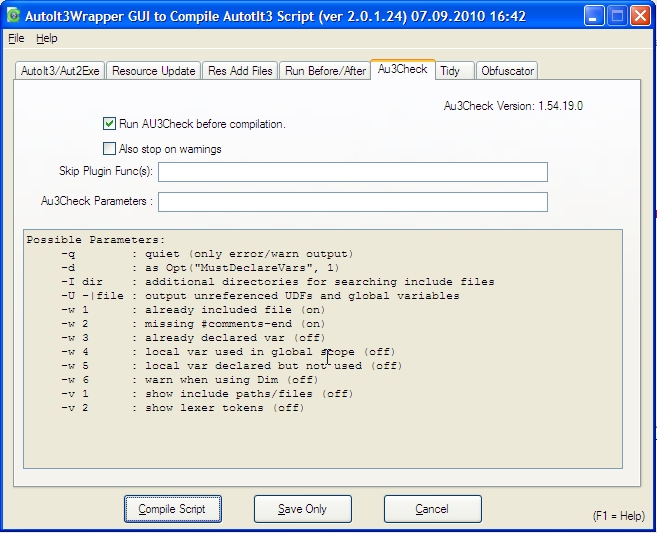This screenshot has height=533, width=657.
Task: Open the File menu
Action: tap(16, 38)
